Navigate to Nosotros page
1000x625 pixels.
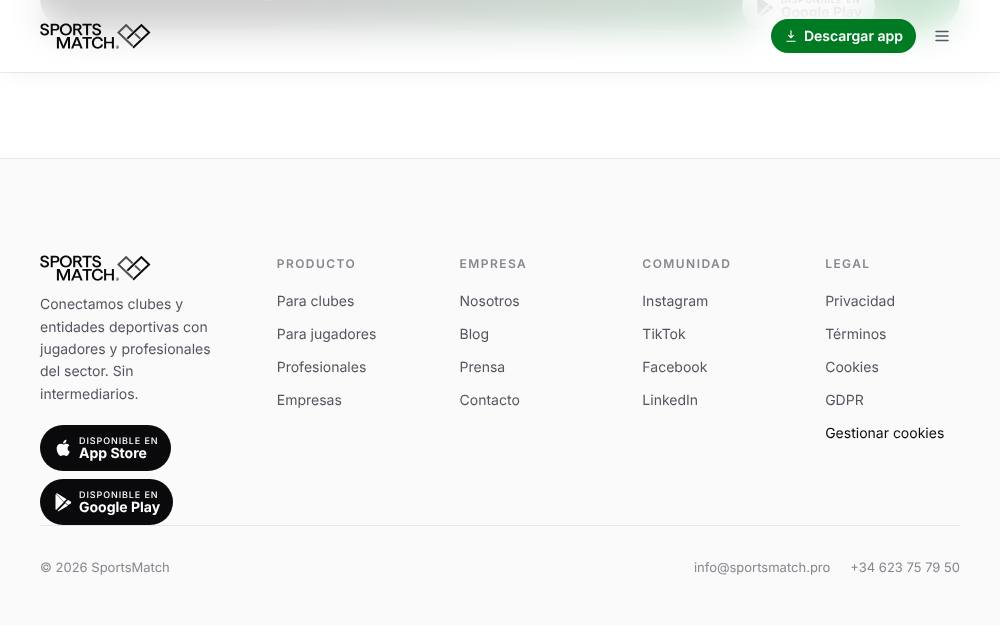pyautogui.click(x=489, y=301)
